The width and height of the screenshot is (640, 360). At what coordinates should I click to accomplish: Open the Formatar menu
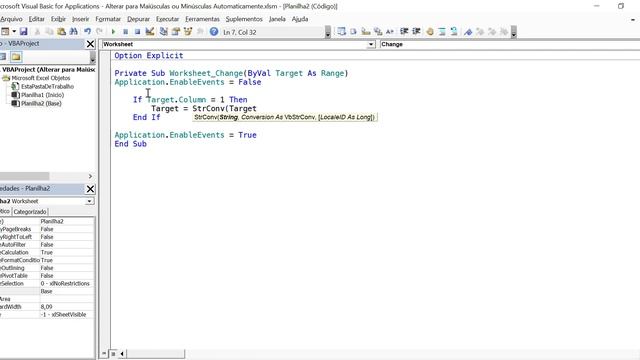pyautogui.click(x=108, y=19)
